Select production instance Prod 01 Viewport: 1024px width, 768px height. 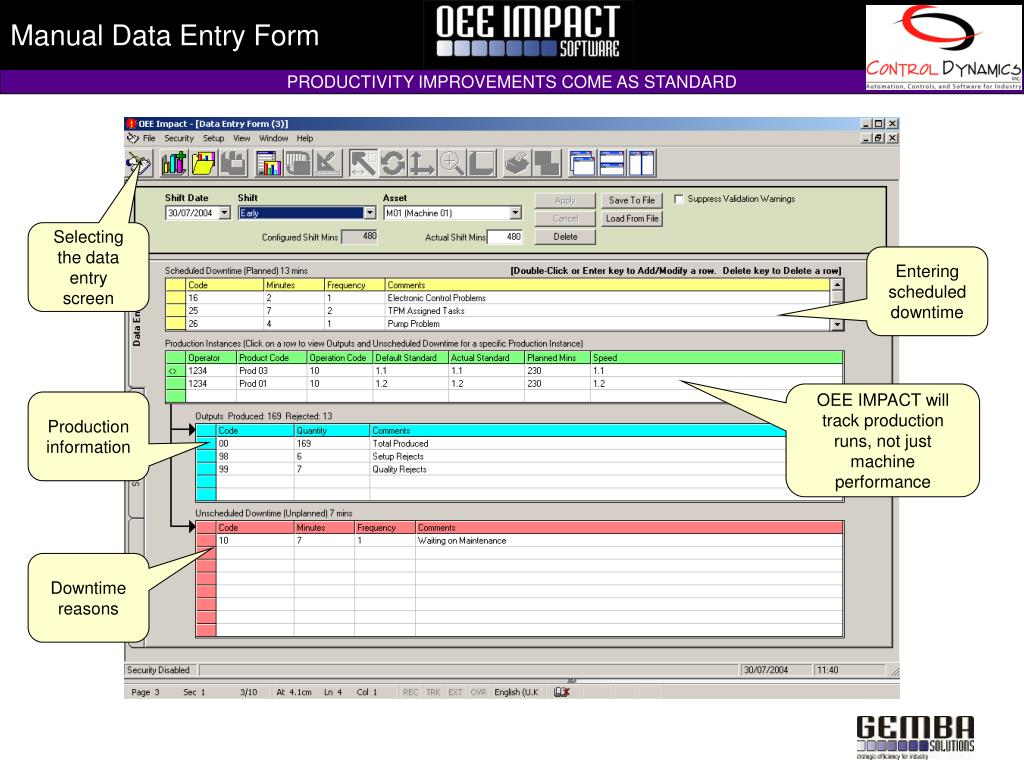[x=504, y=383]
